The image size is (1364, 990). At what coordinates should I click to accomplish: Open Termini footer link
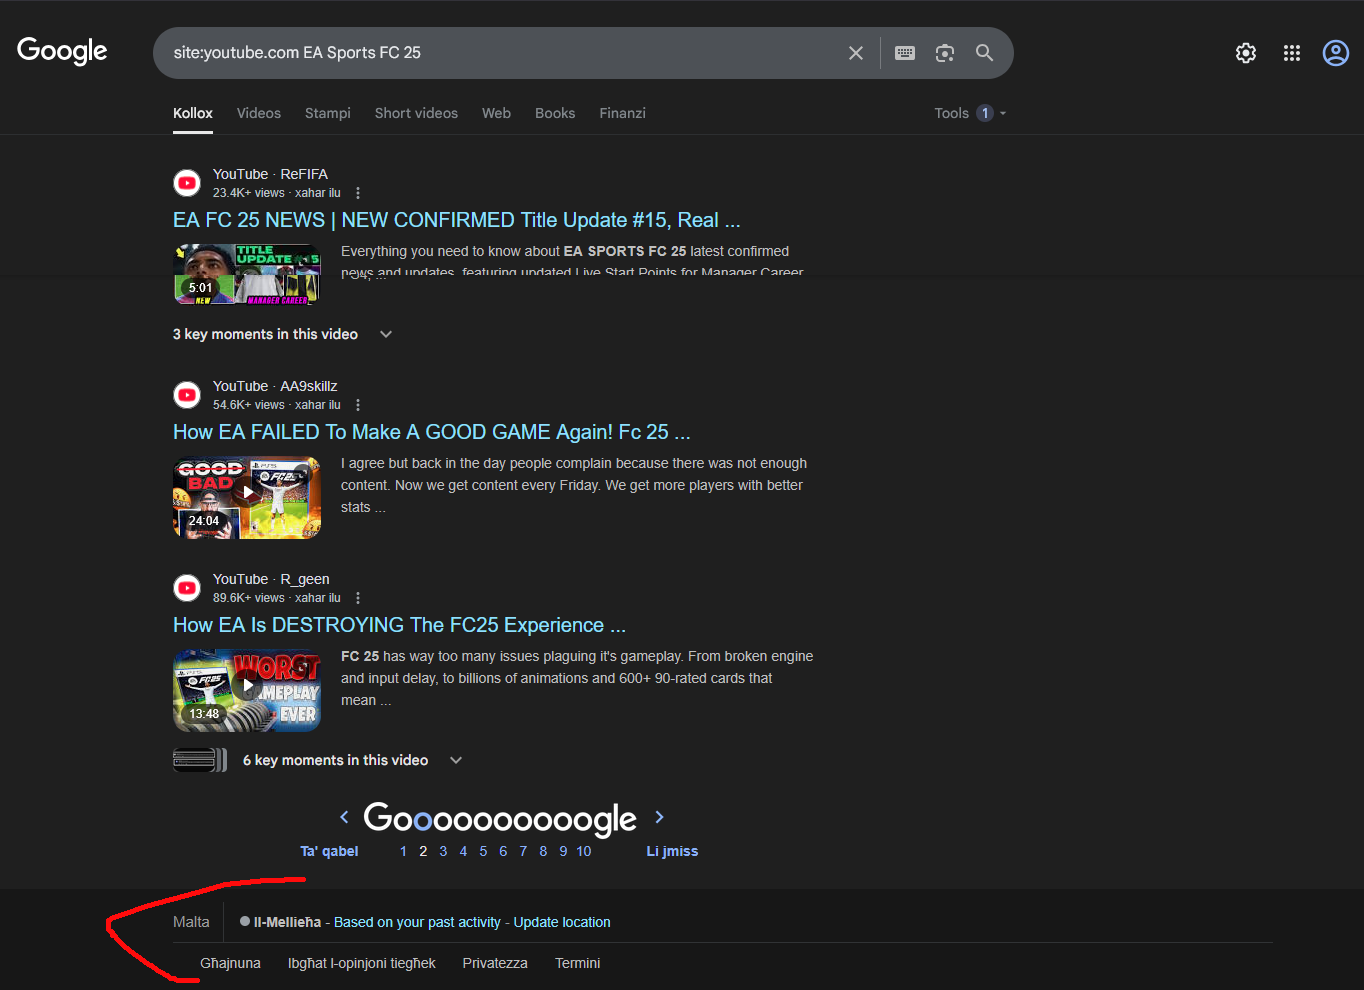(578, 963)
